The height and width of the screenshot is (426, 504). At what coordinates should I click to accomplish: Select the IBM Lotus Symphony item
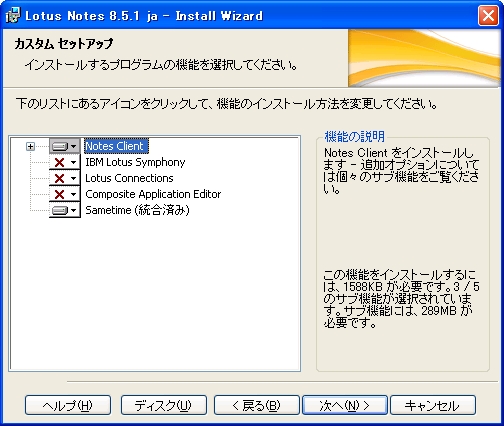point(135,162)
